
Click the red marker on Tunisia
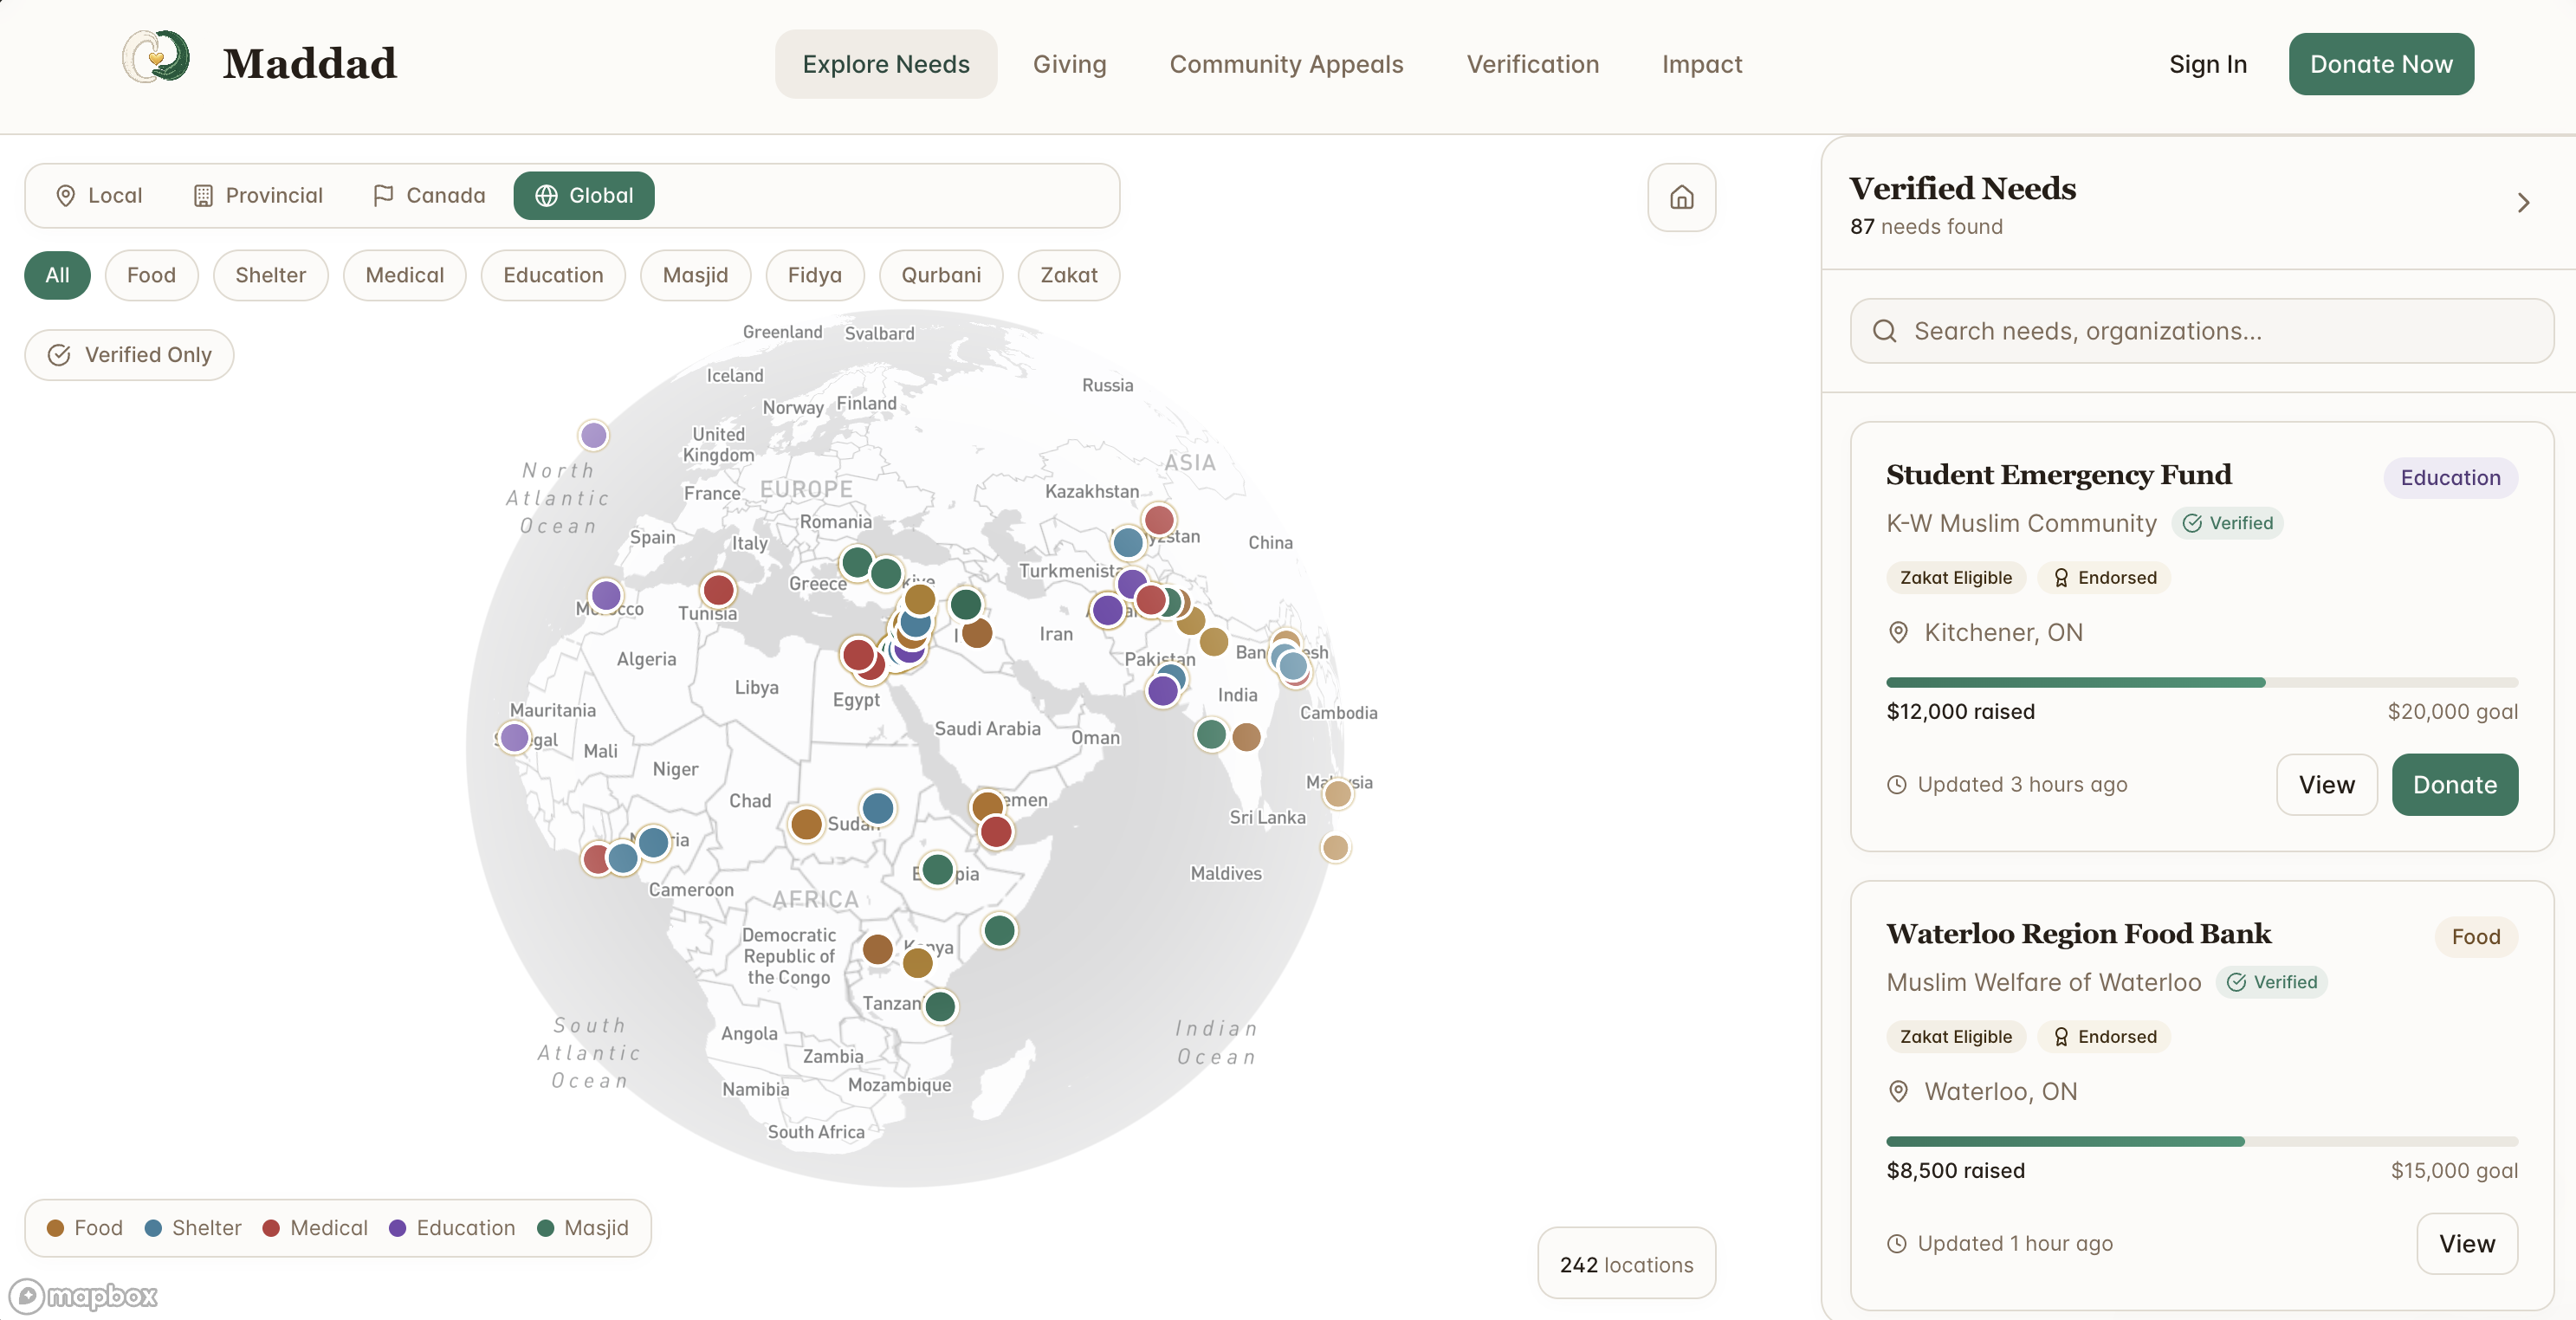(x=718, y=590)
